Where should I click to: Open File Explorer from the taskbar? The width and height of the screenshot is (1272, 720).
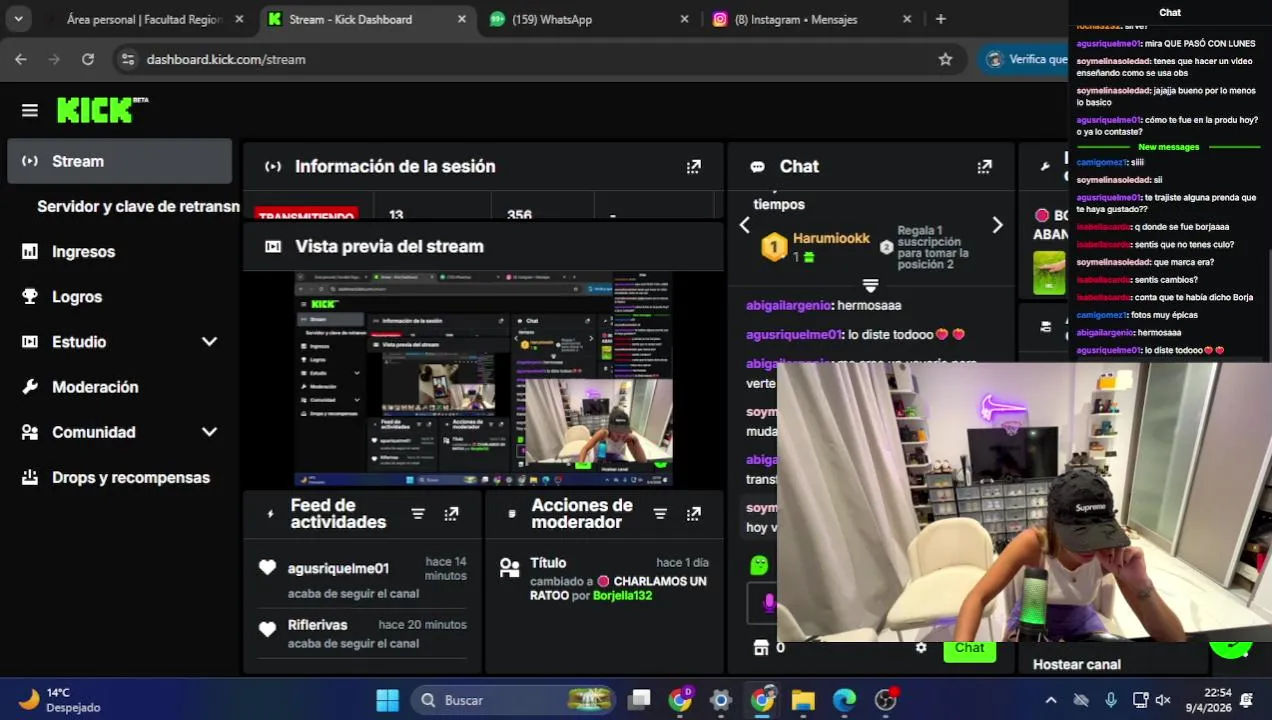803,700
